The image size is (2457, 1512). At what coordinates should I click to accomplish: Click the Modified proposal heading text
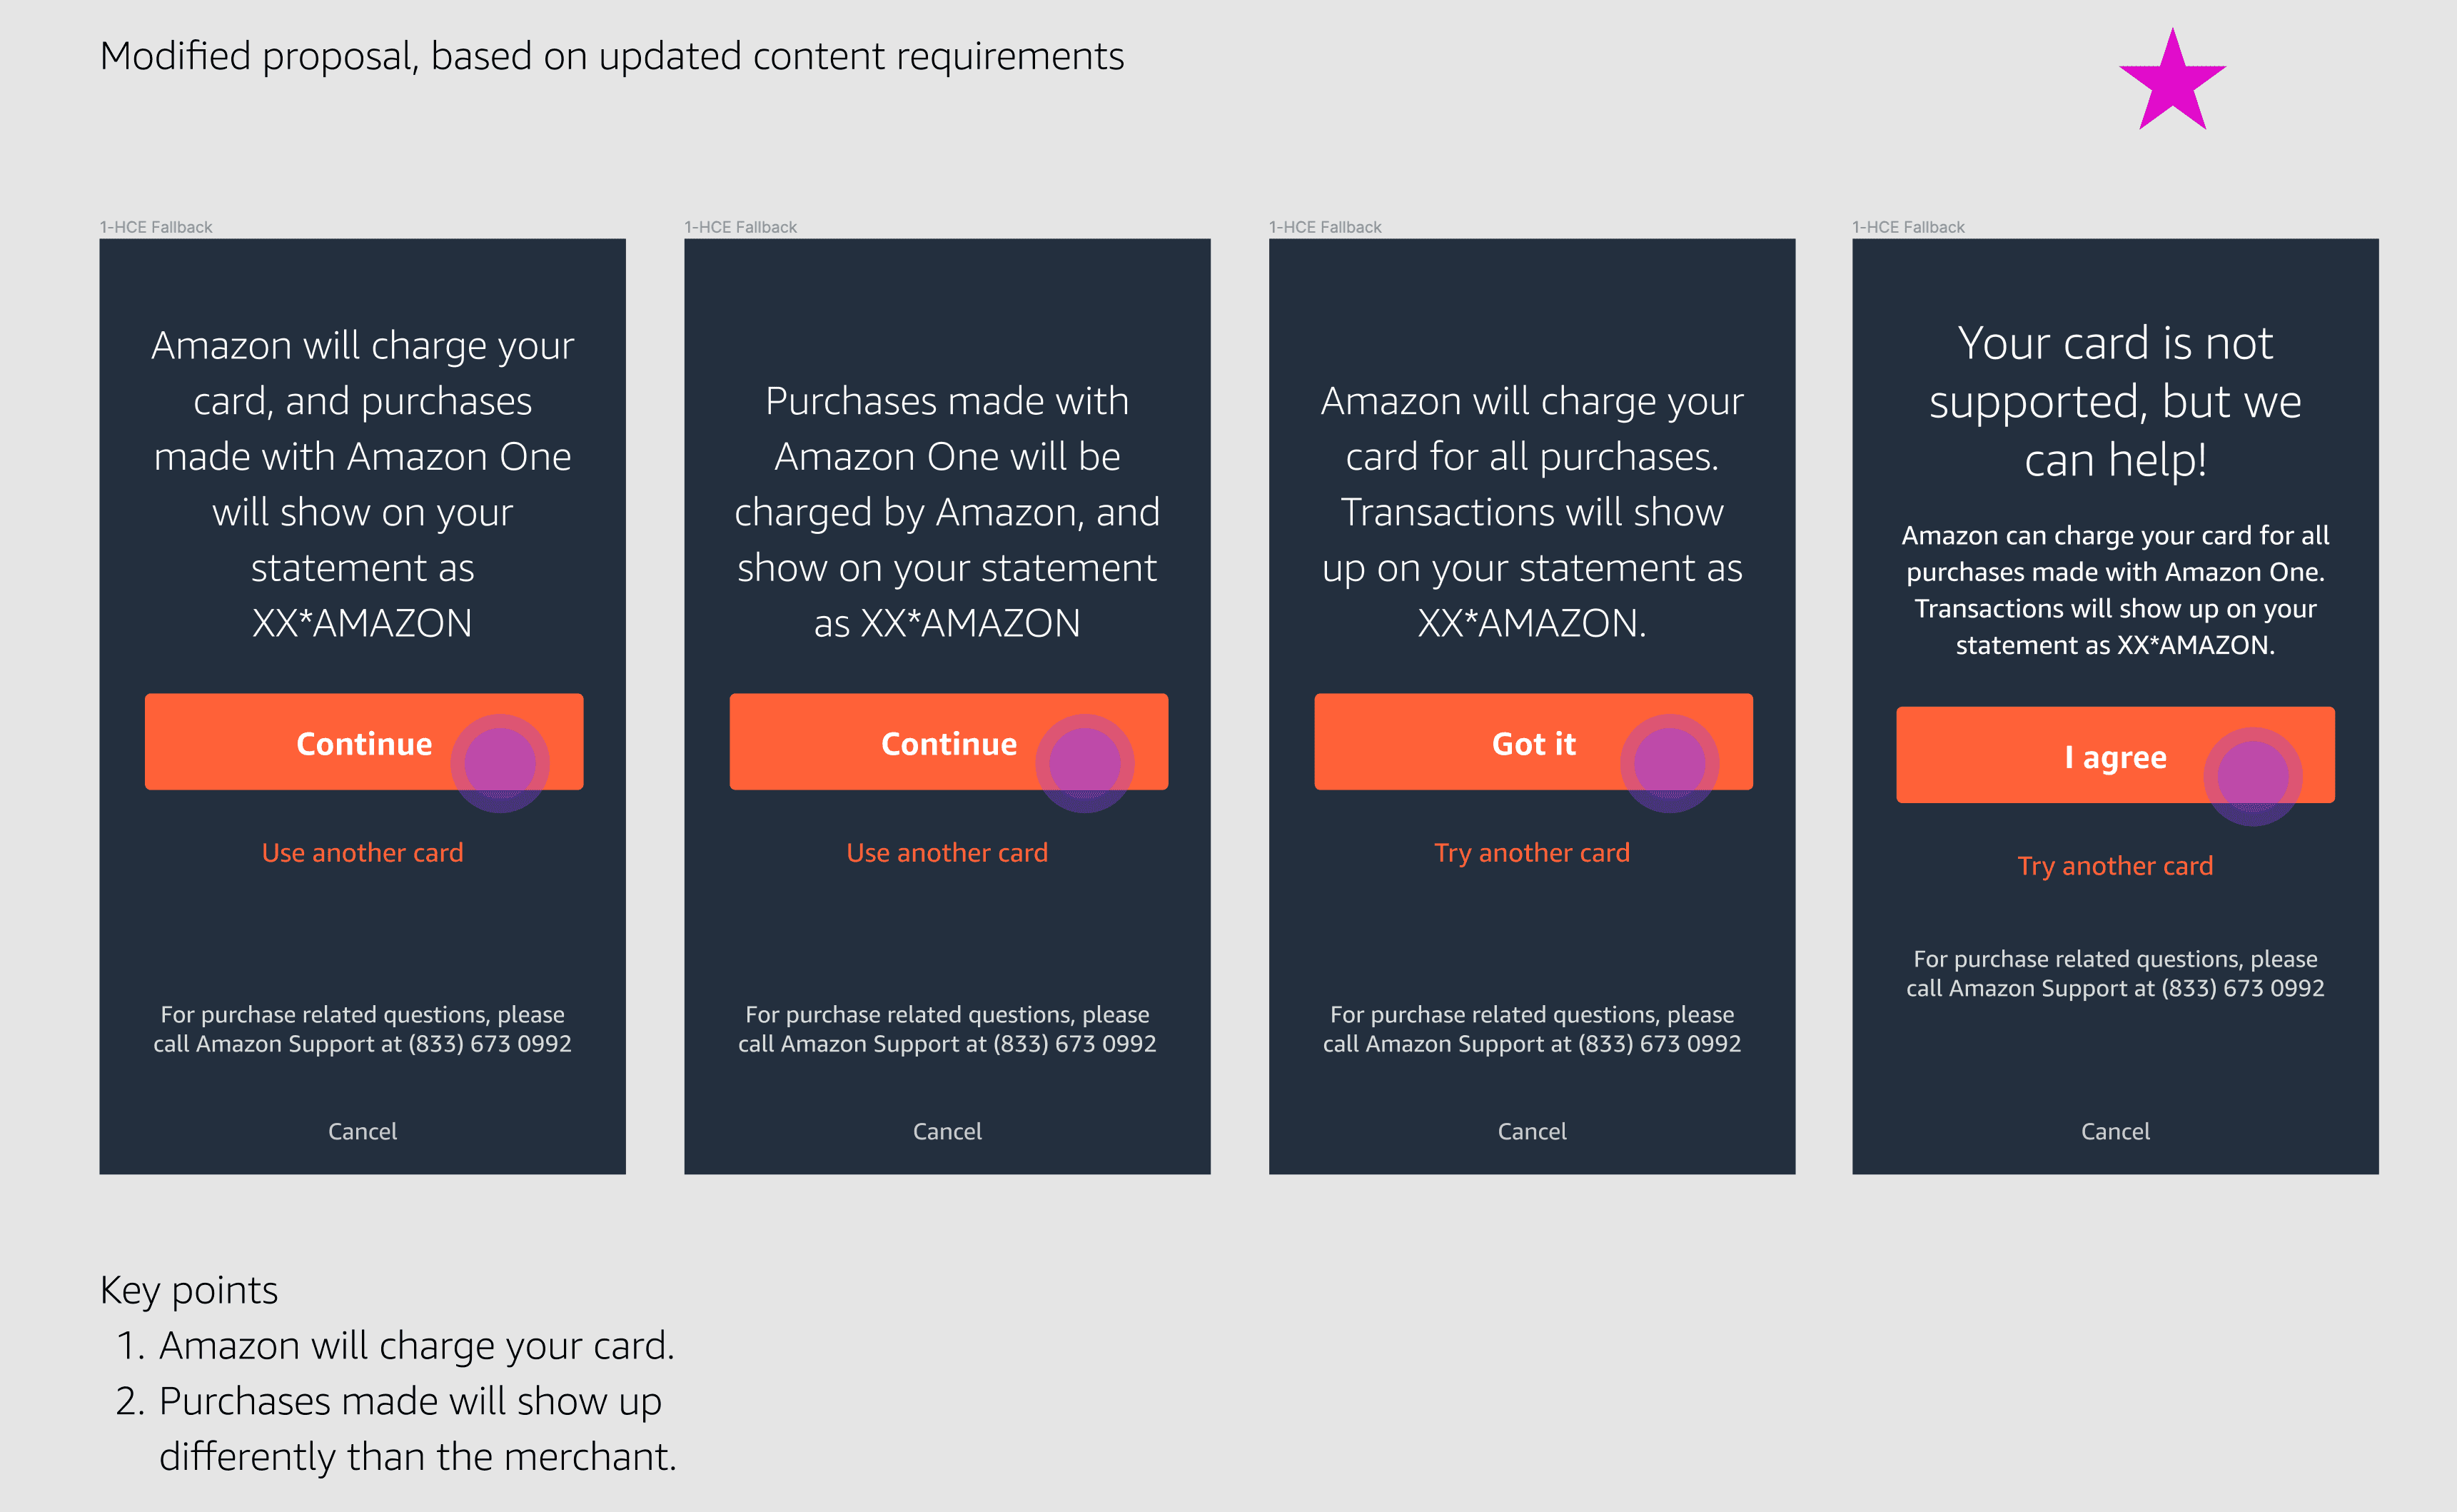(x=611, y=56)
